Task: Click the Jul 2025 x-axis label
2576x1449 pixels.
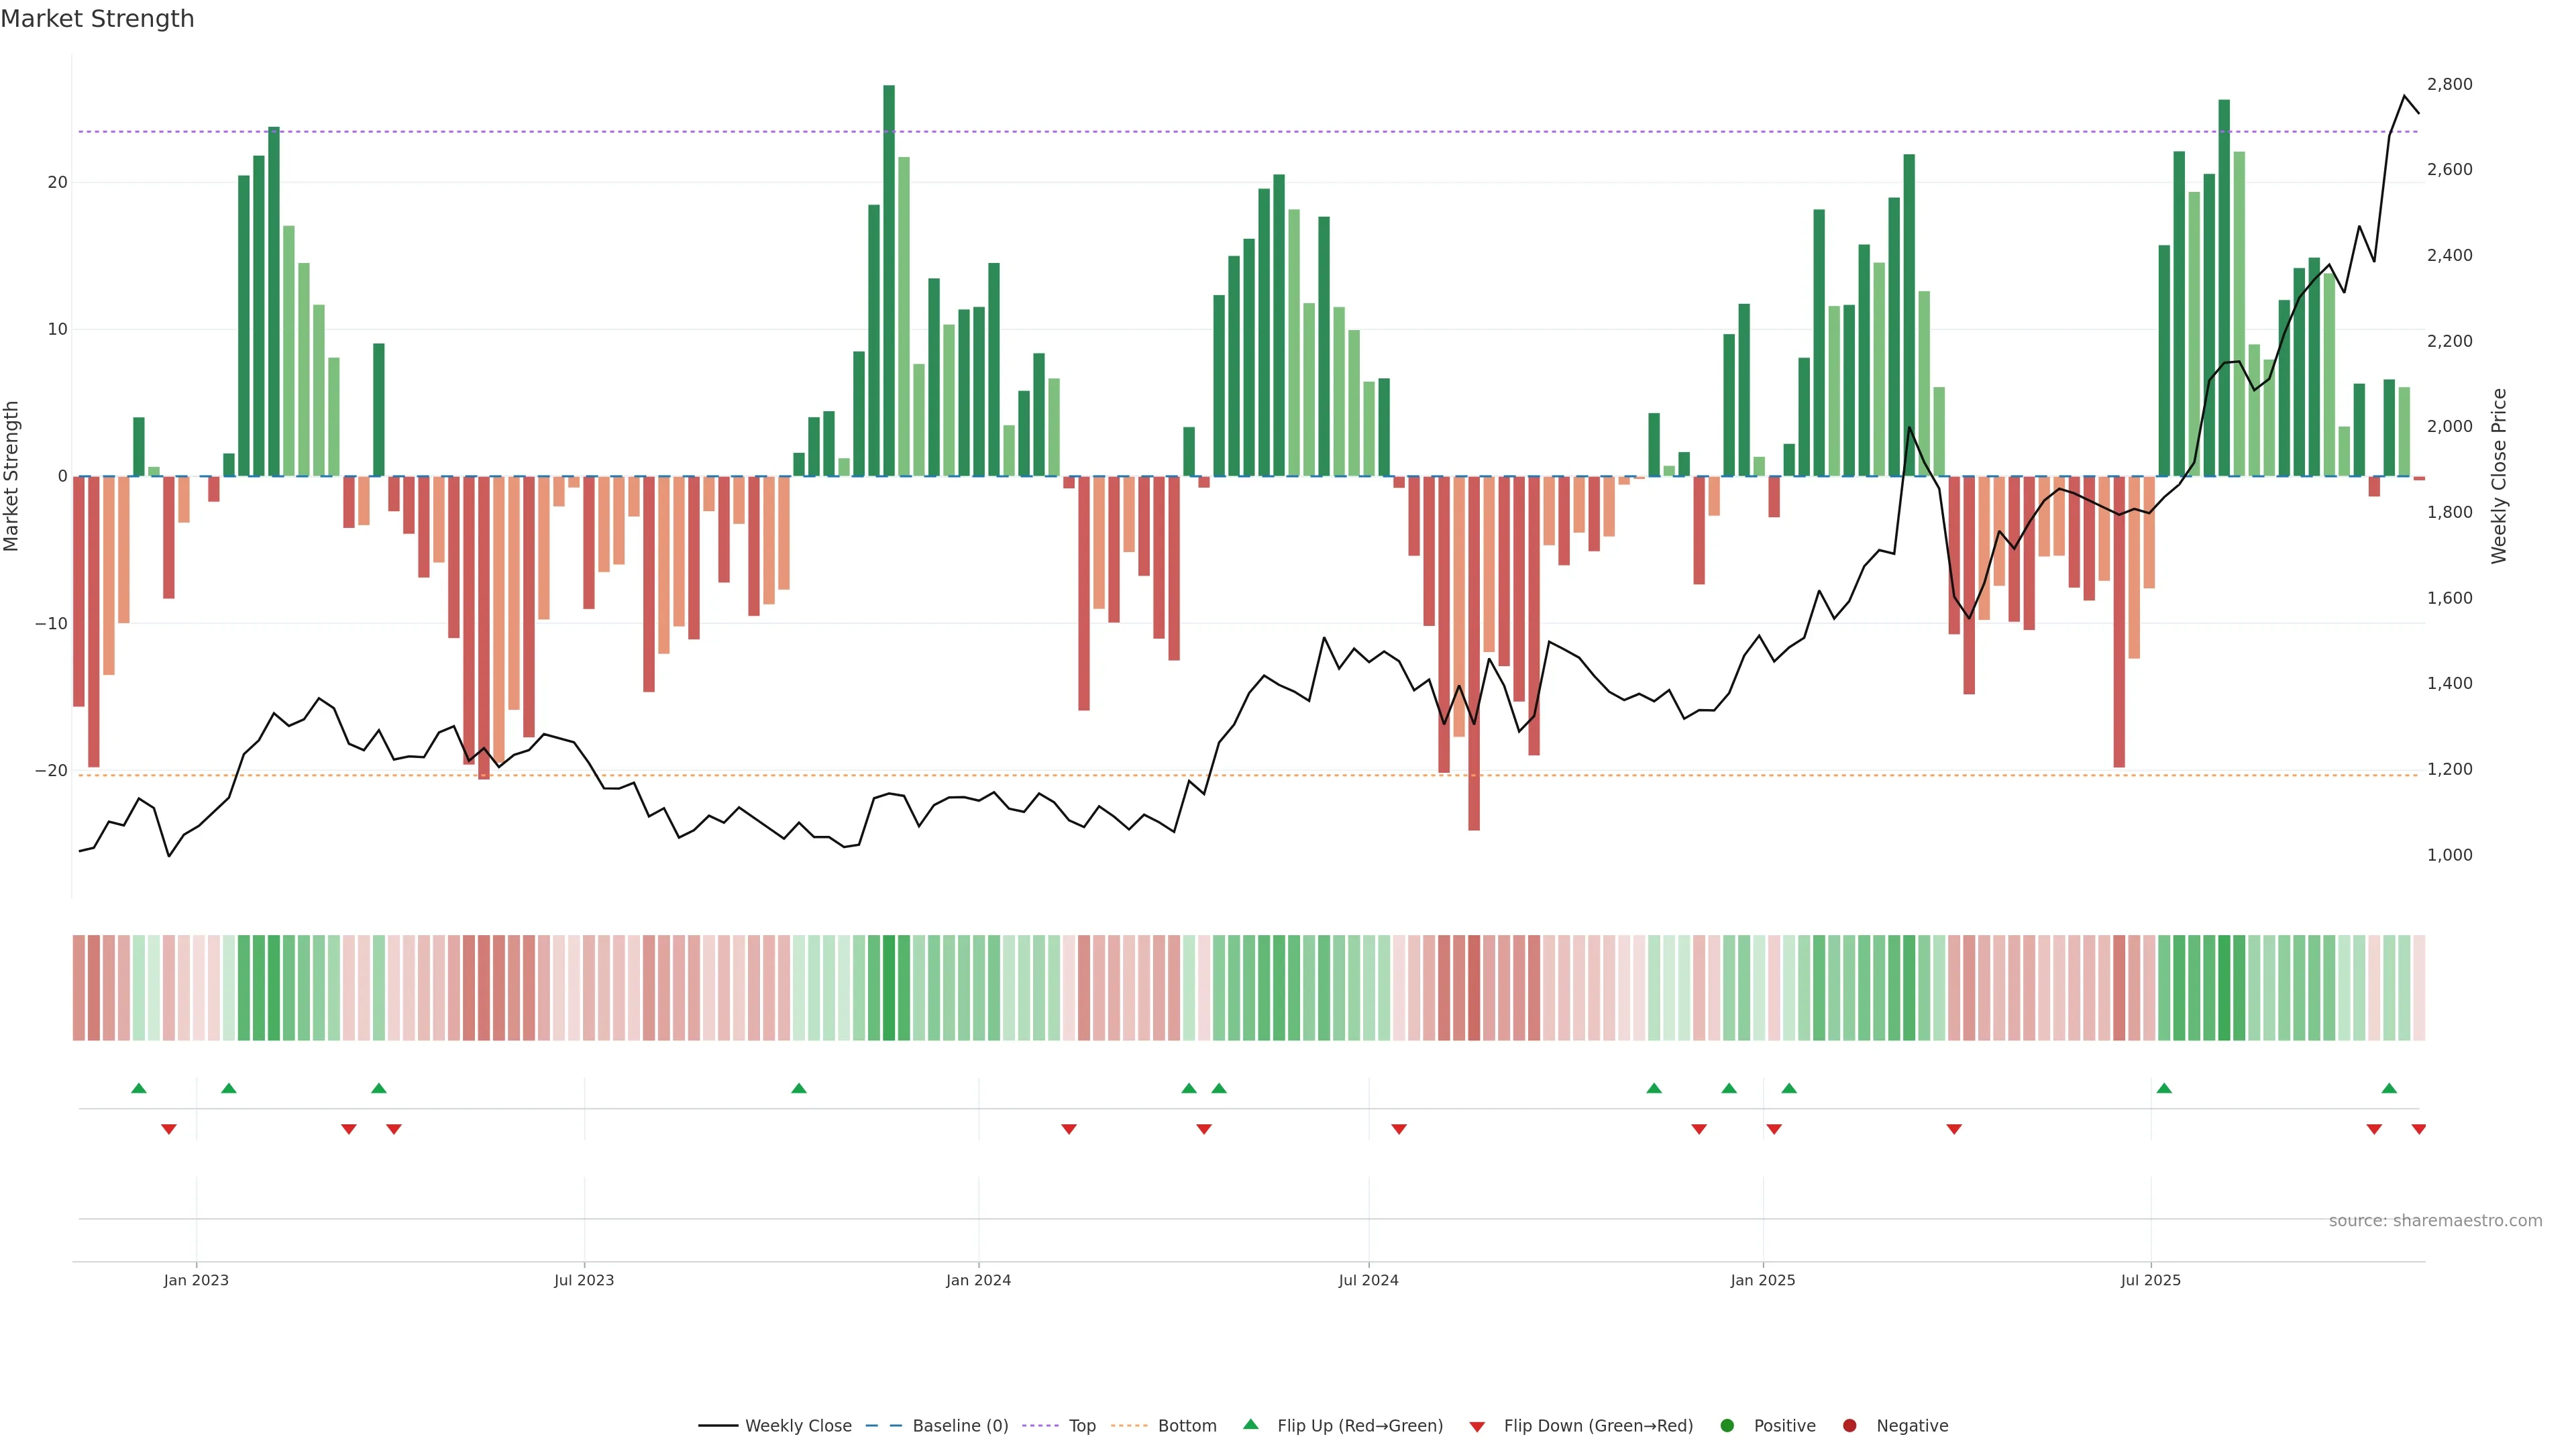Action: point(2150,1280)
